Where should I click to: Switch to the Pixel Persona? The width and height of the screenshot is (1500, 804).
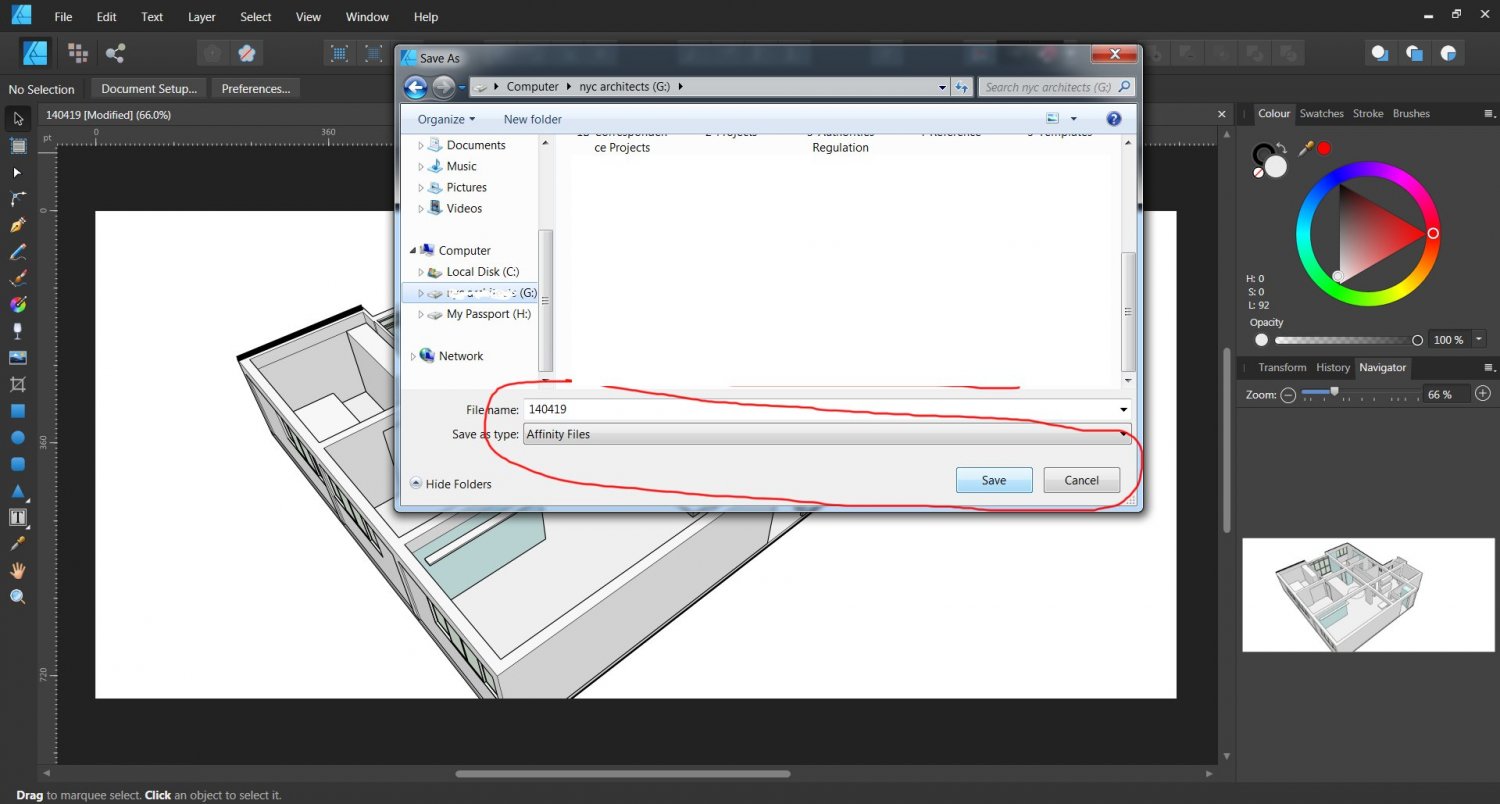(x=77, y=52)
